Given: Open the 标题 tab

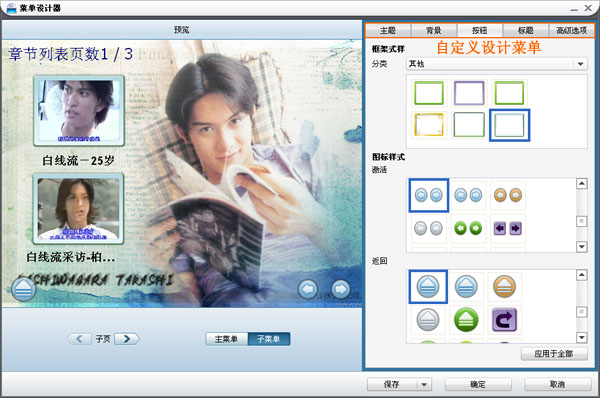Looking at the screenshot, I should point(526,30).
